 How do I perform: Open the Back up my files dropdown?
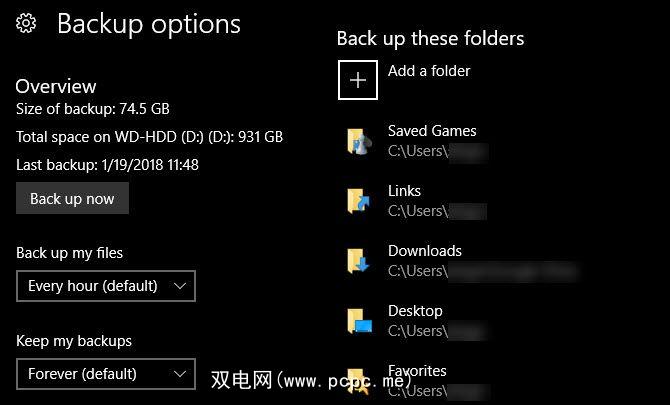[x=105, y=286]
